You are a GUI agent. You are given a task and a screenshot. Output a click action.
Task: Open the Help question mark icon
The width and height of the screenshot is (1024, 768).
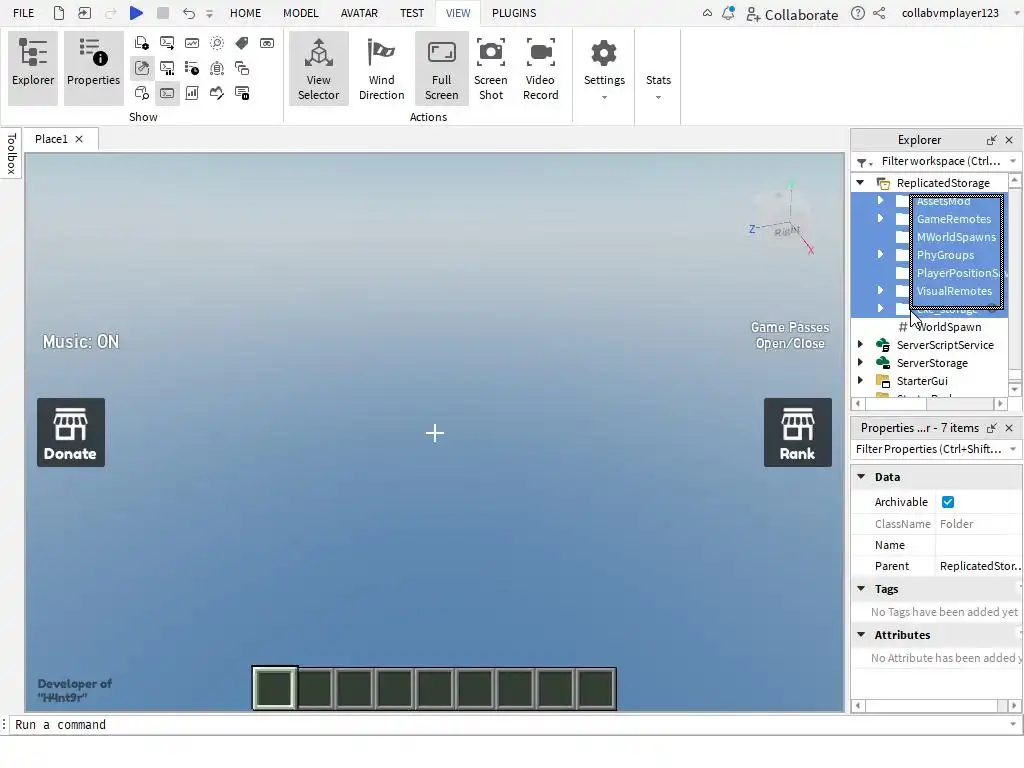click(x=858, y=13)
